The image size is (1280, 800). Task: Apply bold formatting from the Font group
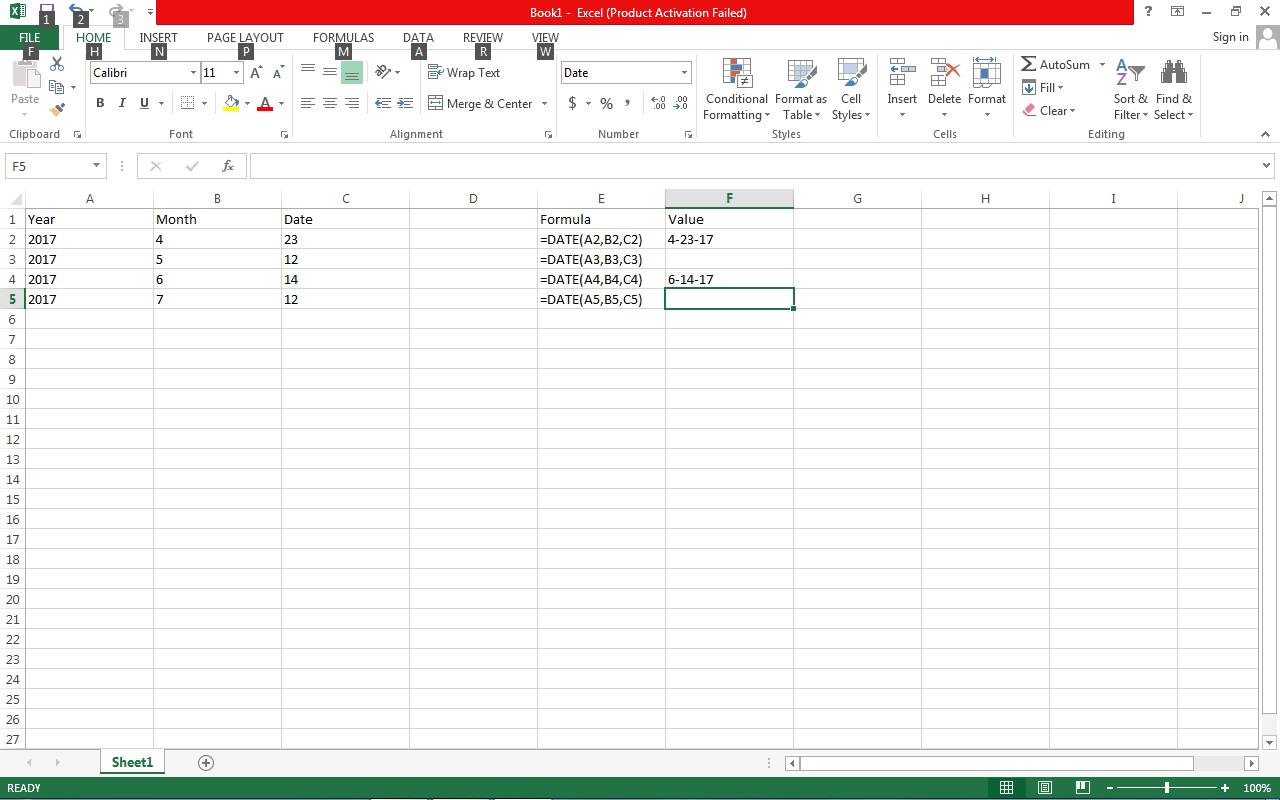coord(99,103)
